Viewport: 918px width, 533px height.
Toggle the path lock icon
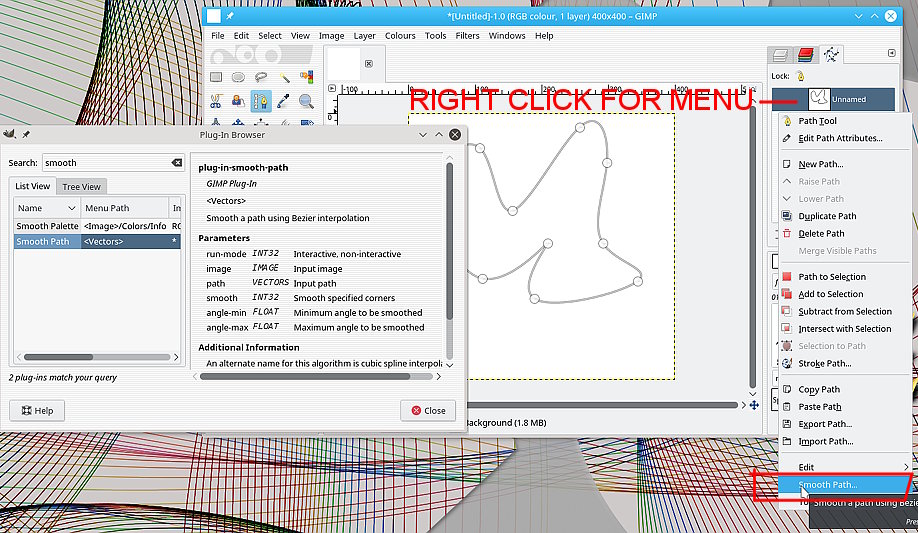pyautogui.click(x=801, y=76)
